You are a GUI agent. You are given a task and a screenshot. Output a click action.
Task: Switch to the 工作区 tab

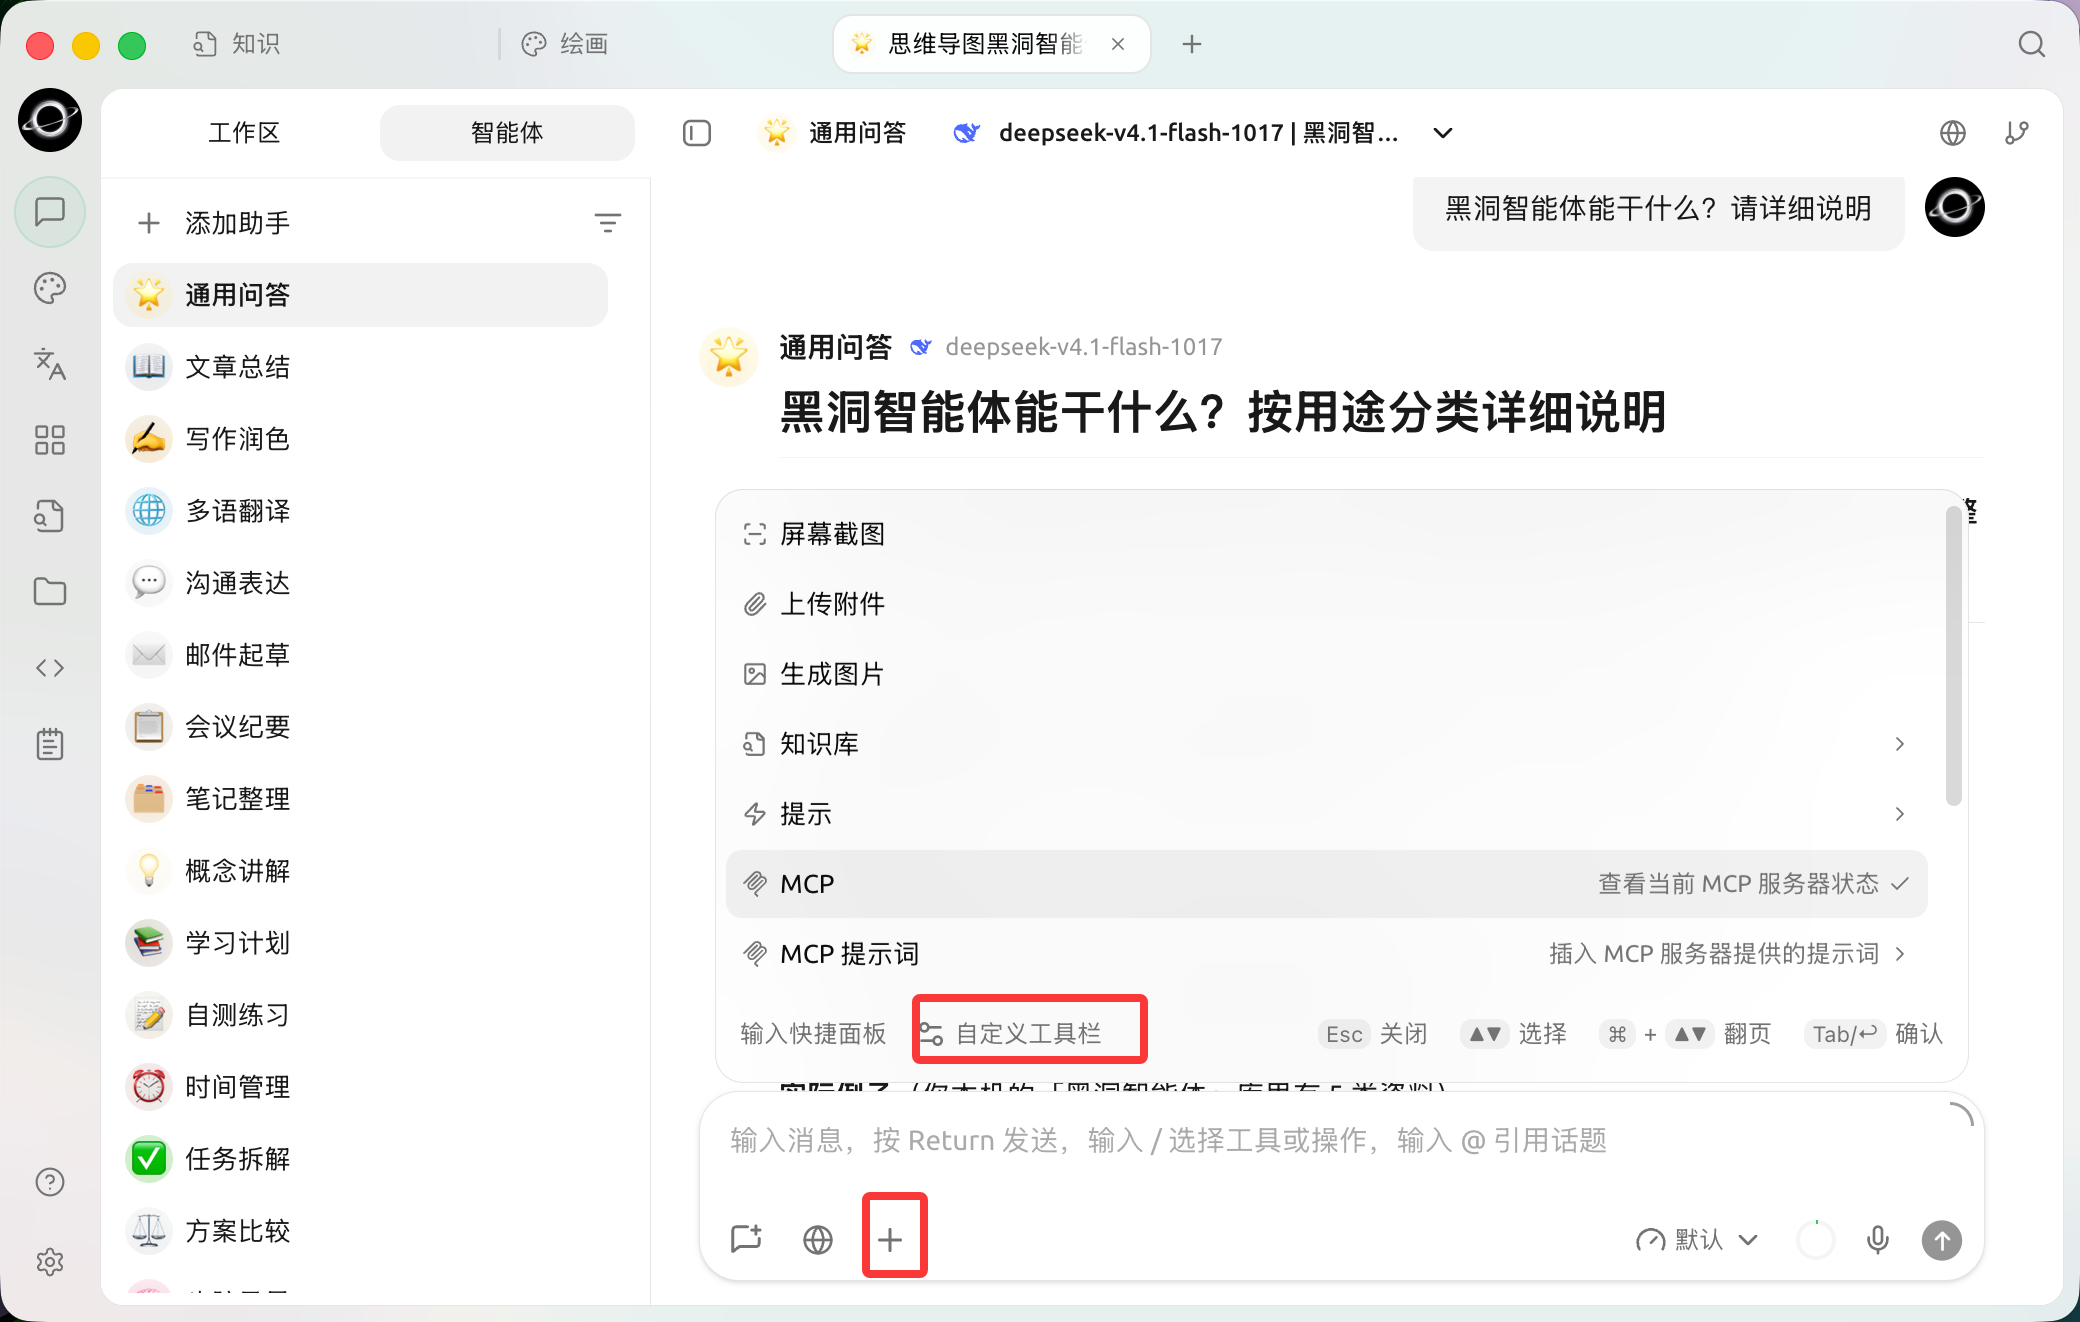244,133
